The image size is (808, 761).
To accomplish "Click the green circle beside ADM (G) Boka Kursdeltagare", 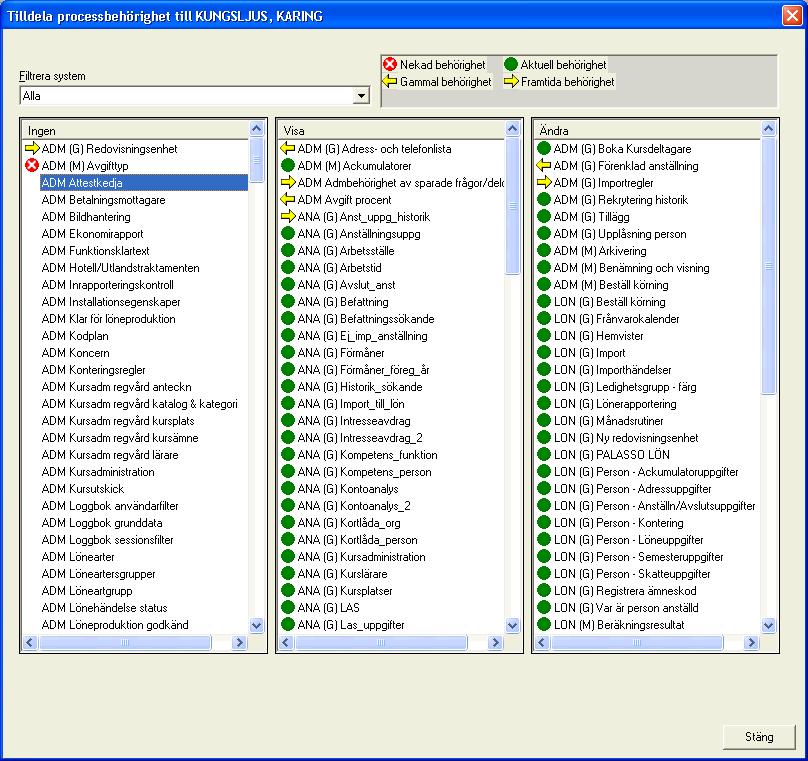I will tap(544, 148).
